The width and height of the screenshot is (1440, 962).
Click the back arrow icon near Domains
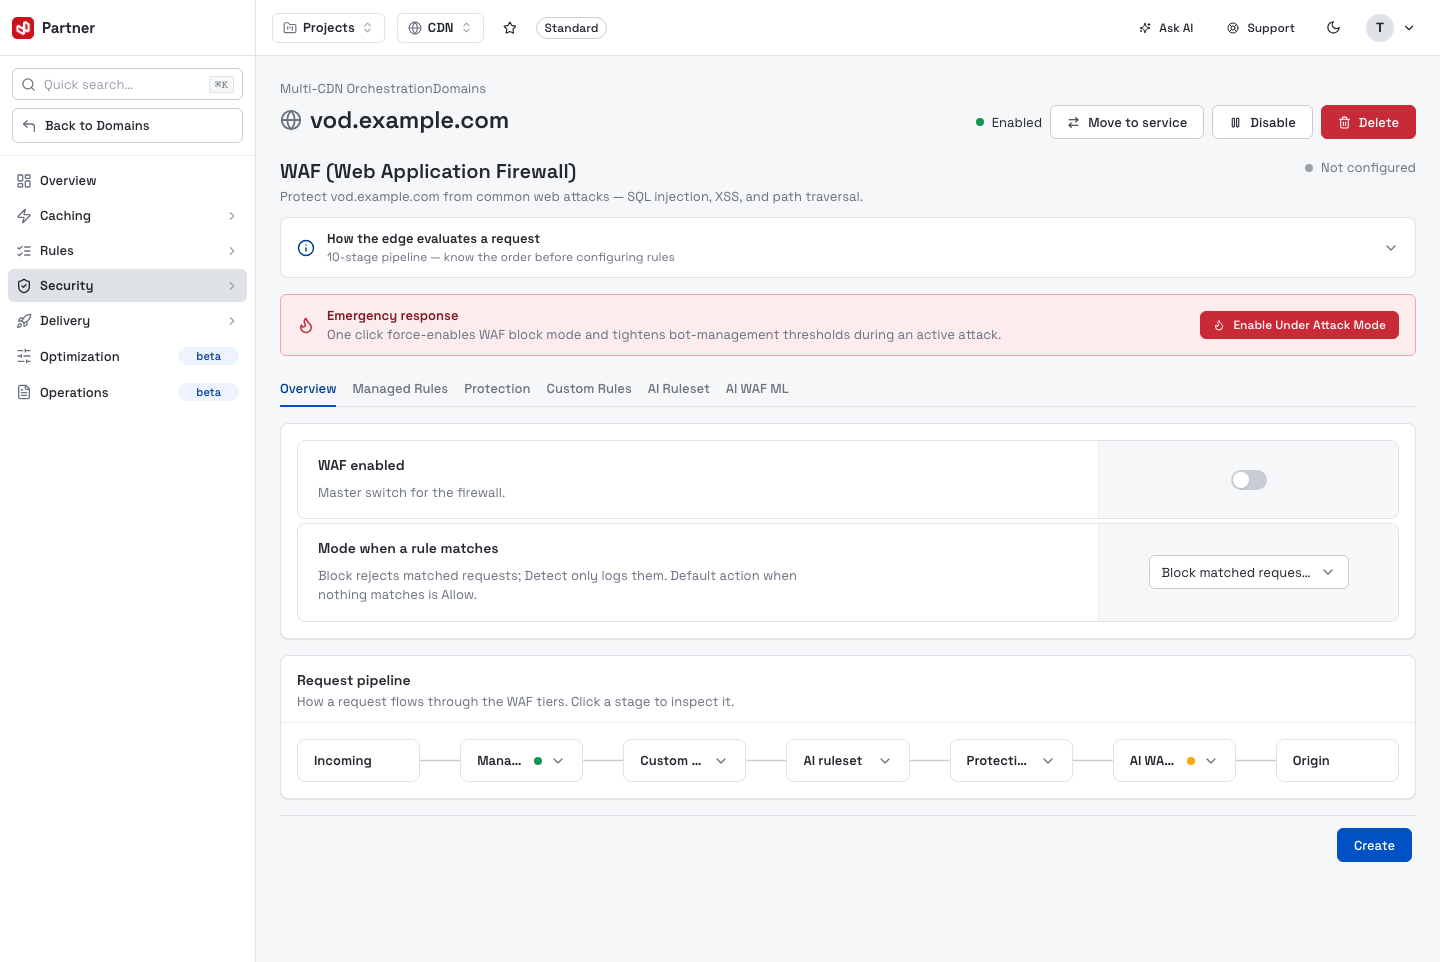tap(29, 126)
